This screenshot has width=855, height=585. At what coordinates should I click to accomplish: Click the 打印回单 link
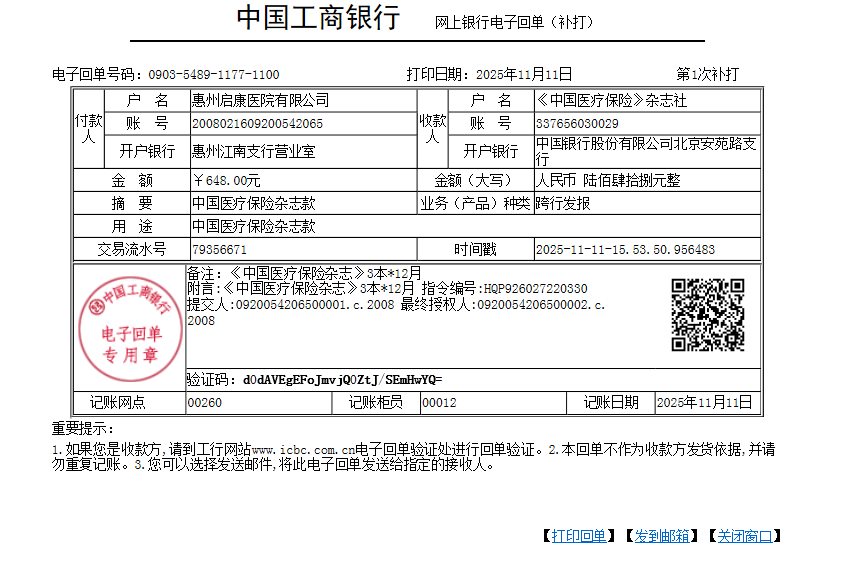click(x=579, y=536)
